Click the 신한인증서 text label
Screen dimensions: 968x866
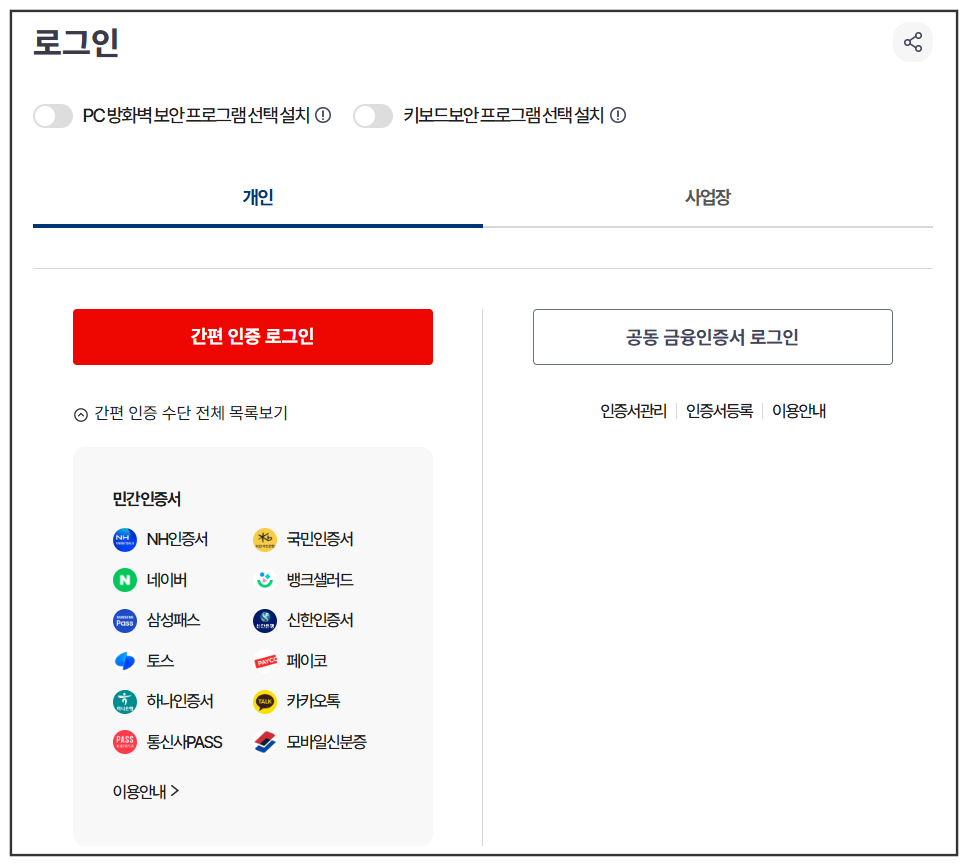tap(320, 620)
